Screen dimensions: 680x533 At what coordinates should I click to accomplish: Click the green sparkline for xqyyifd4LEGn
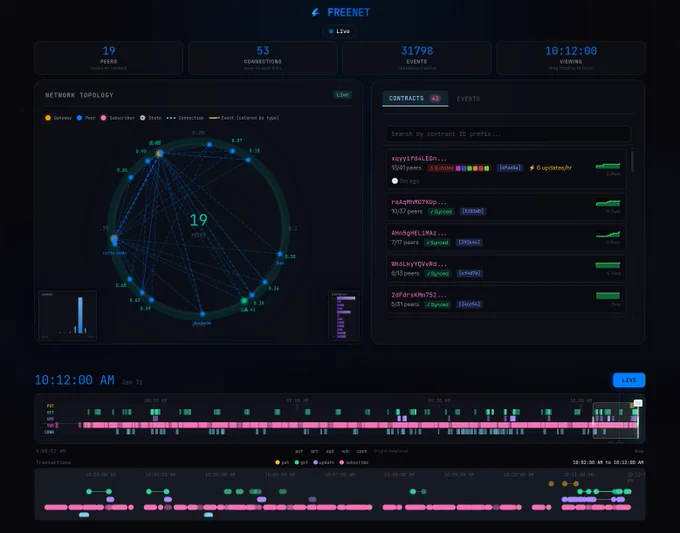pos(608,166)
